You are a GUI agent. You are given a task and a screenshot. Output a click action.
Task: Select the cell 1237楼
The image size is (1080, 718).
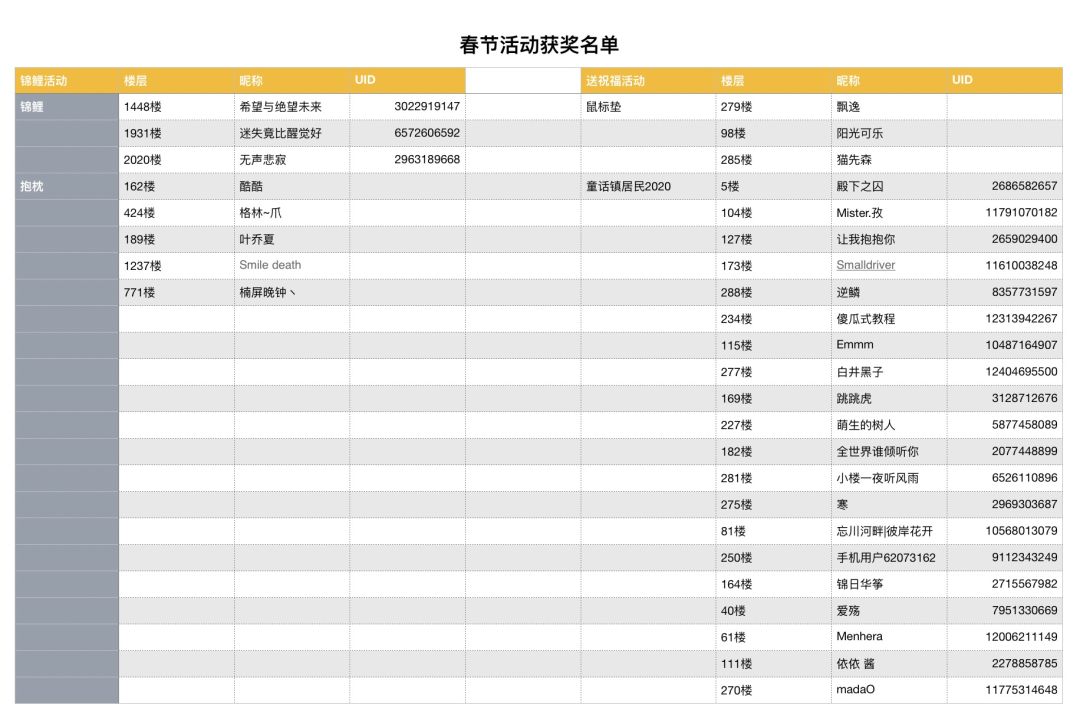(176, 266)
